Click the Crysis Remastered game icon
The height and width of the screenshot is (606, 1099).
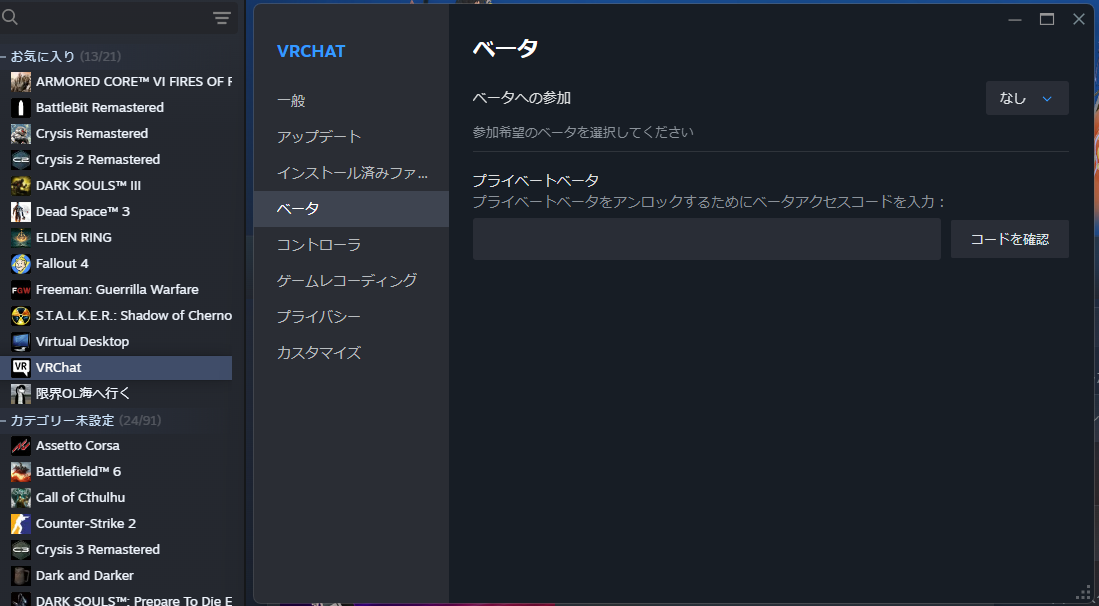pos(21,134)
